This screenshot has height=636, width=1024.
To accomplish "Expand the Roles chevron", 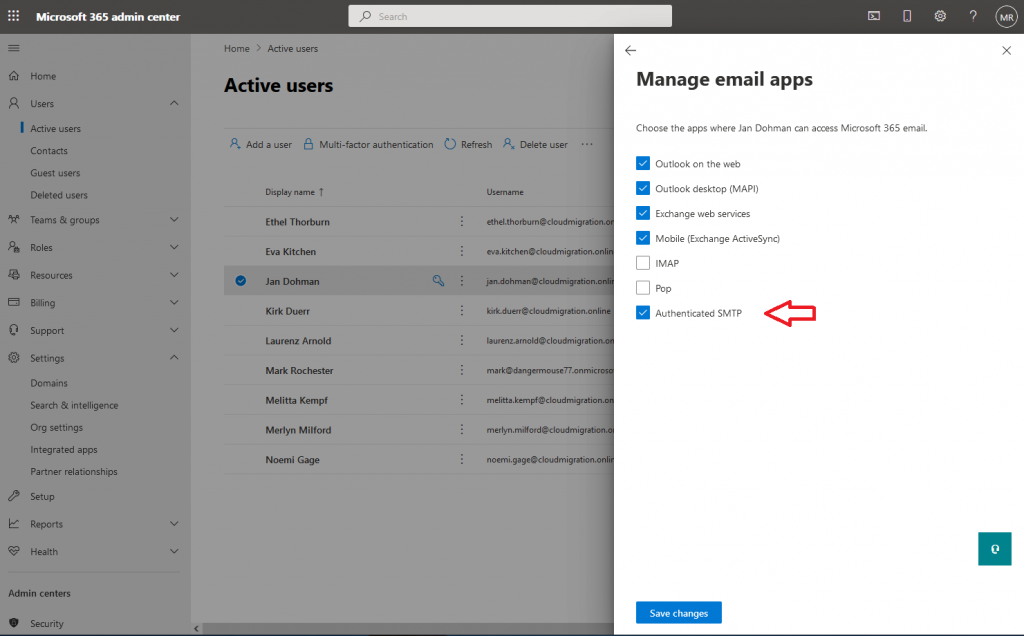I will 174,247.
